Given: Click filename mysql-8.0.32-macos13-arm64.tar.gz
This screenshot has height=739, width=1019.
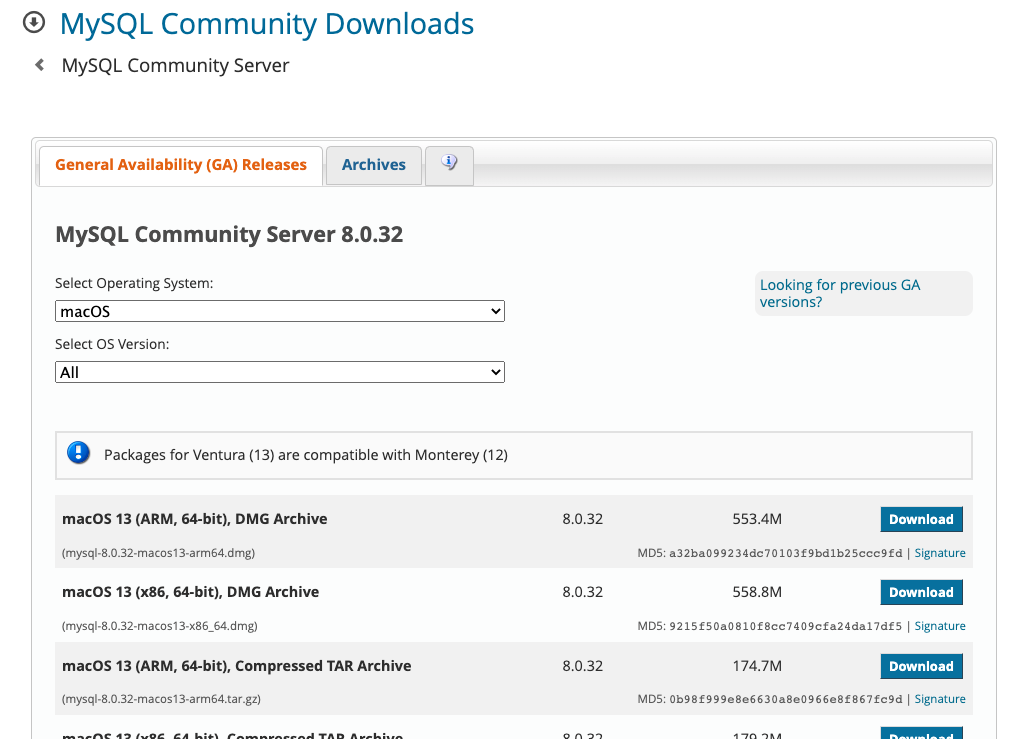Looking at the screenshot, I should pyautogui.click(x=161, y=699).
